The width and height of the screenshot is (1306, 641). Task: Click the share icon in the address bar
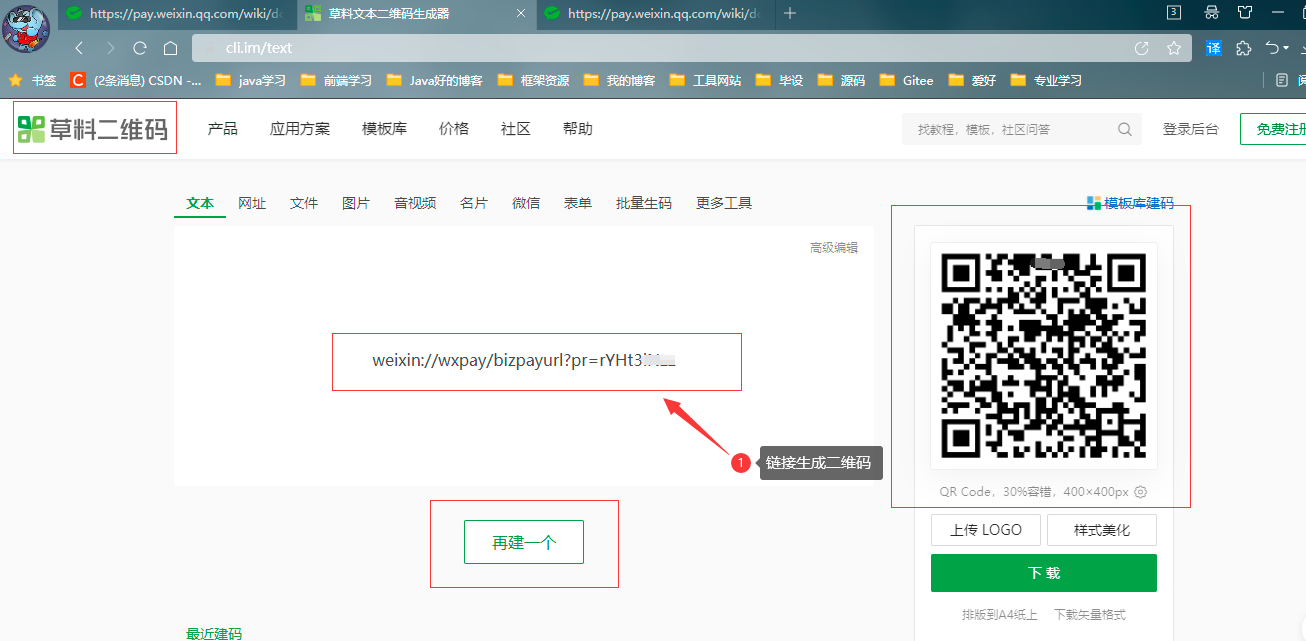tap(1142, 48)
